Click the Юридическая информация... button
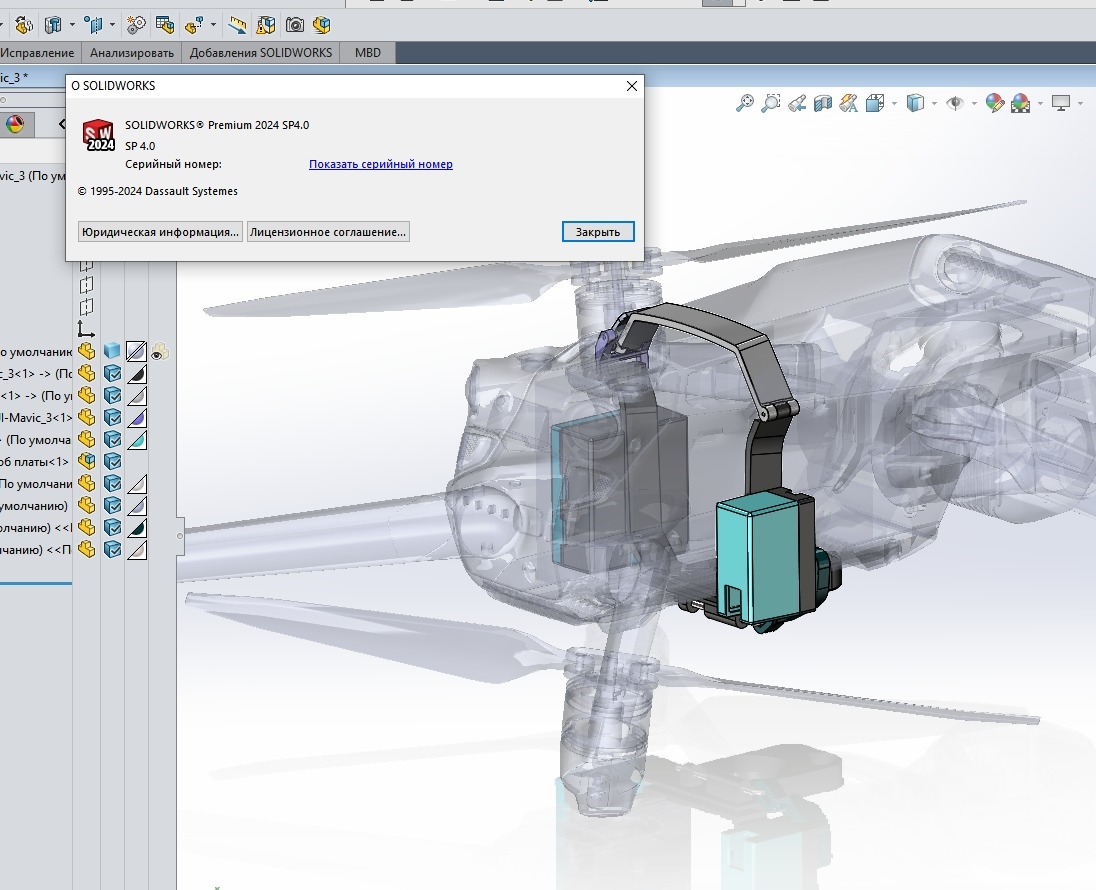1096x890 pixels. 160,232
